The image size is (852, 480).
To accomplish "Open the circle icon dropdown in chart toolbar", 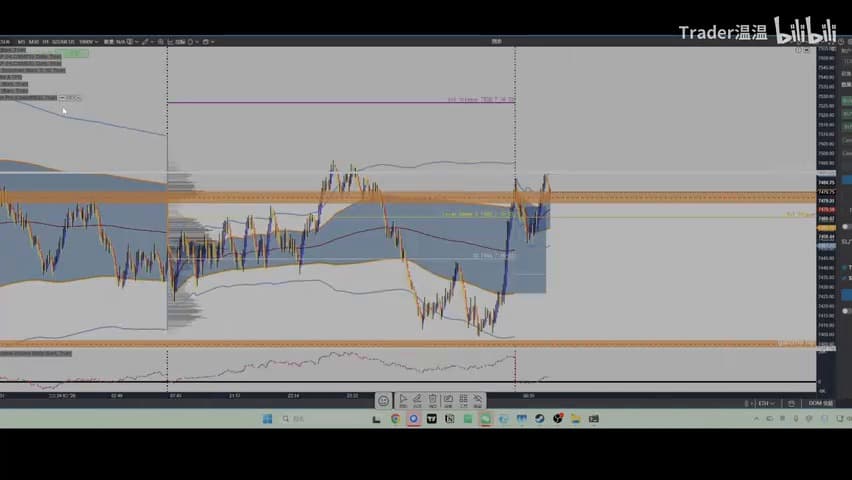I will [x=192, y=42].
